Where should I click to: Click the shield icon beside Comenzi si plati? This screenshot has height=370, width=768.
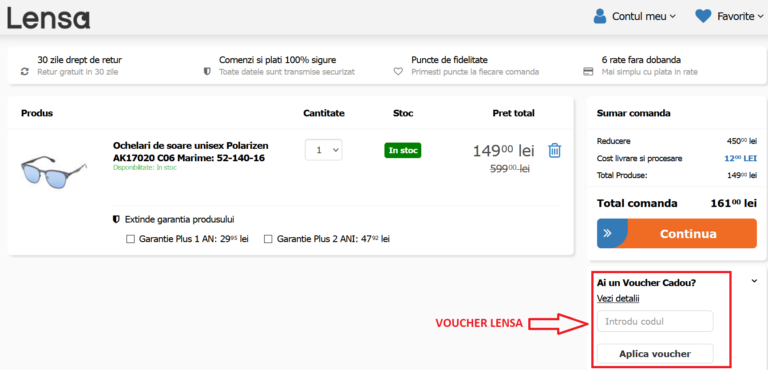(x=207, y=72)
